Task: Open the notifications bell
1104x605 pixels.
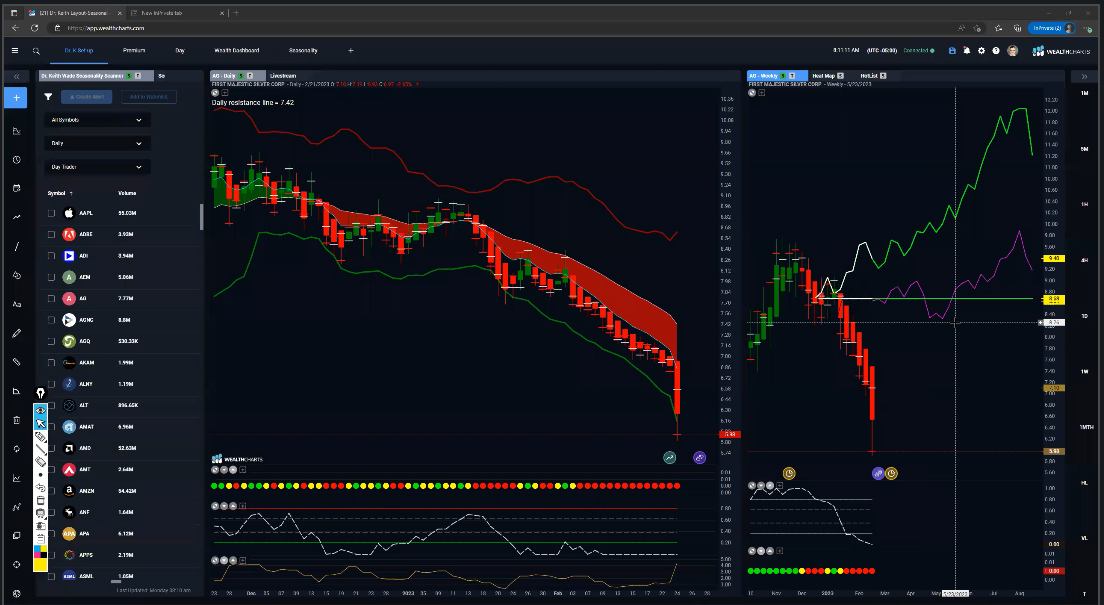Action: click(967, 51)
